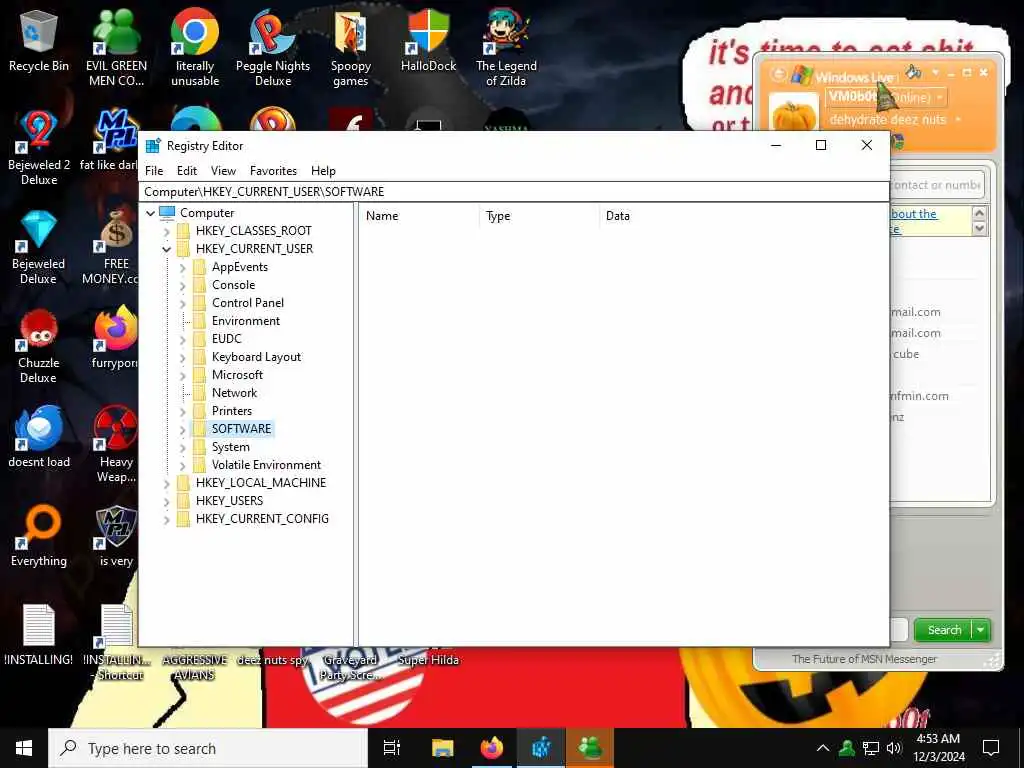Expand the Control Panel key arrow
Viewport: 1024px width, 768px height.
pos(183,303)
